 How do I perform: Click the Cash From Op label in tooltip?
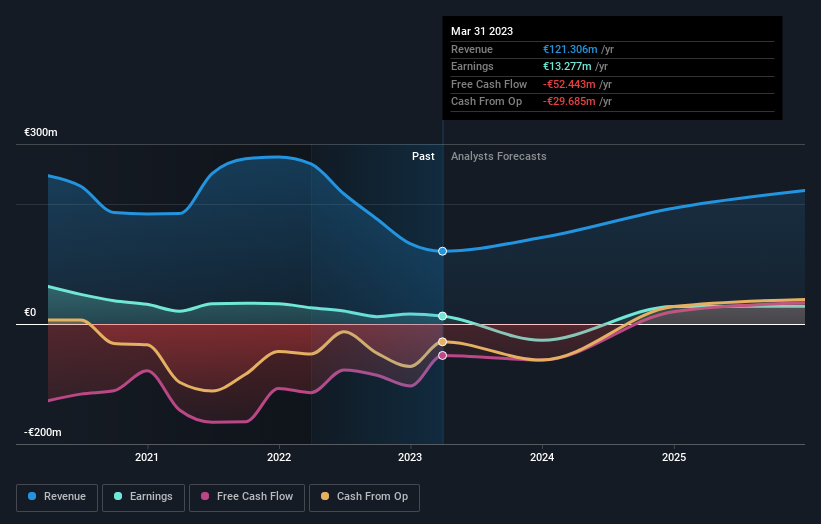(486, 102)
